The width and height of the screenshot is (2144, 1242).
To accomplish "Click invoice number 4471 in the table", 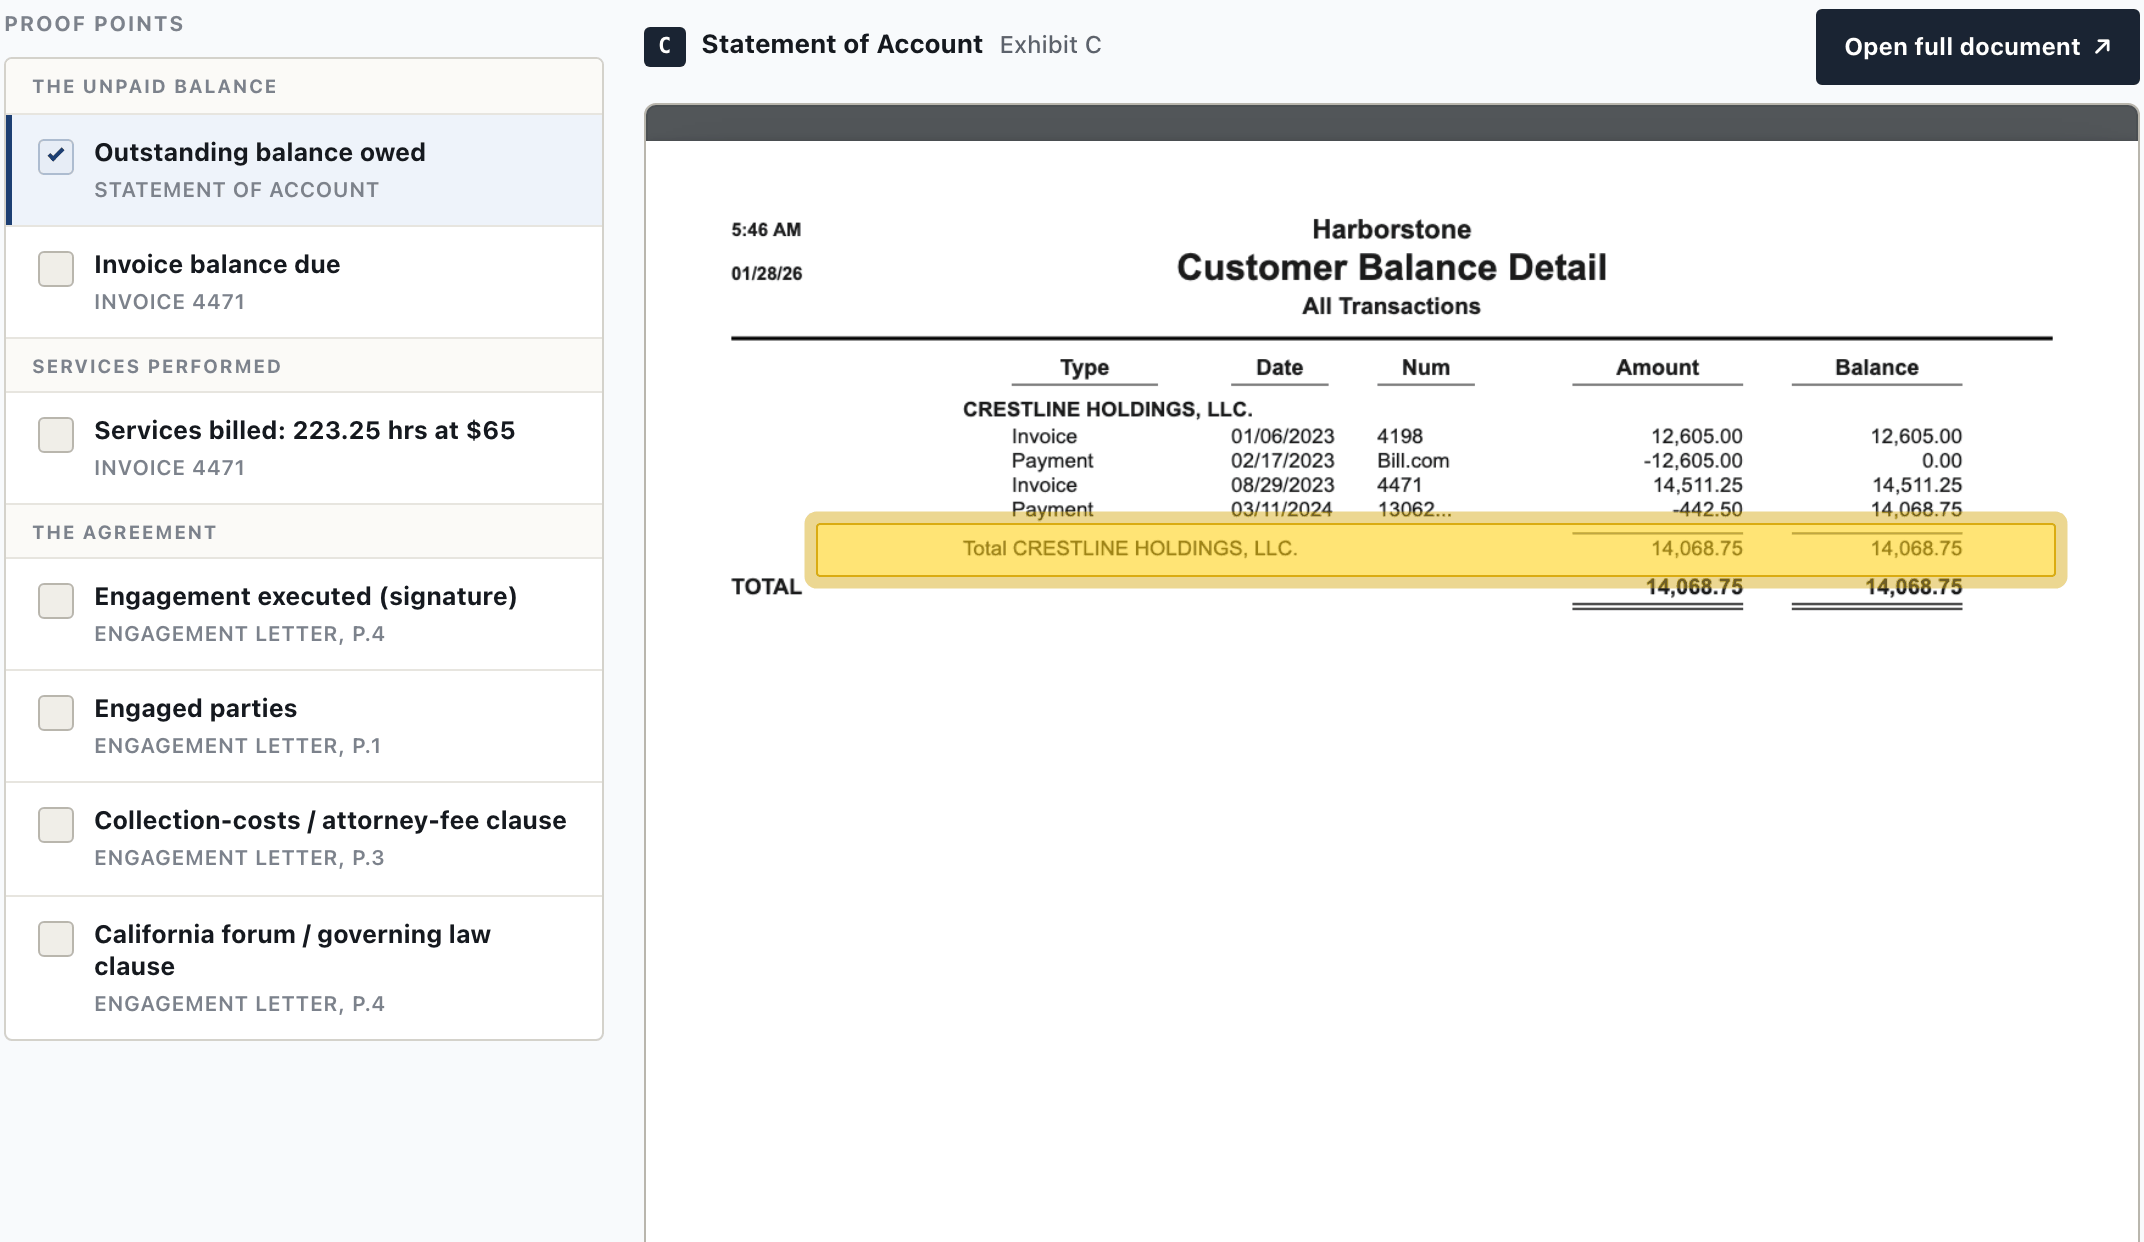I will coord(1399,485).
